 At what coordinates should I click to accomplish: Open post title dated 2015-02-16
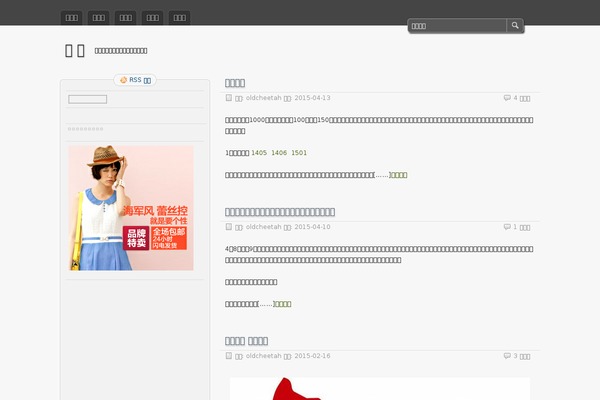coord(246,341)
